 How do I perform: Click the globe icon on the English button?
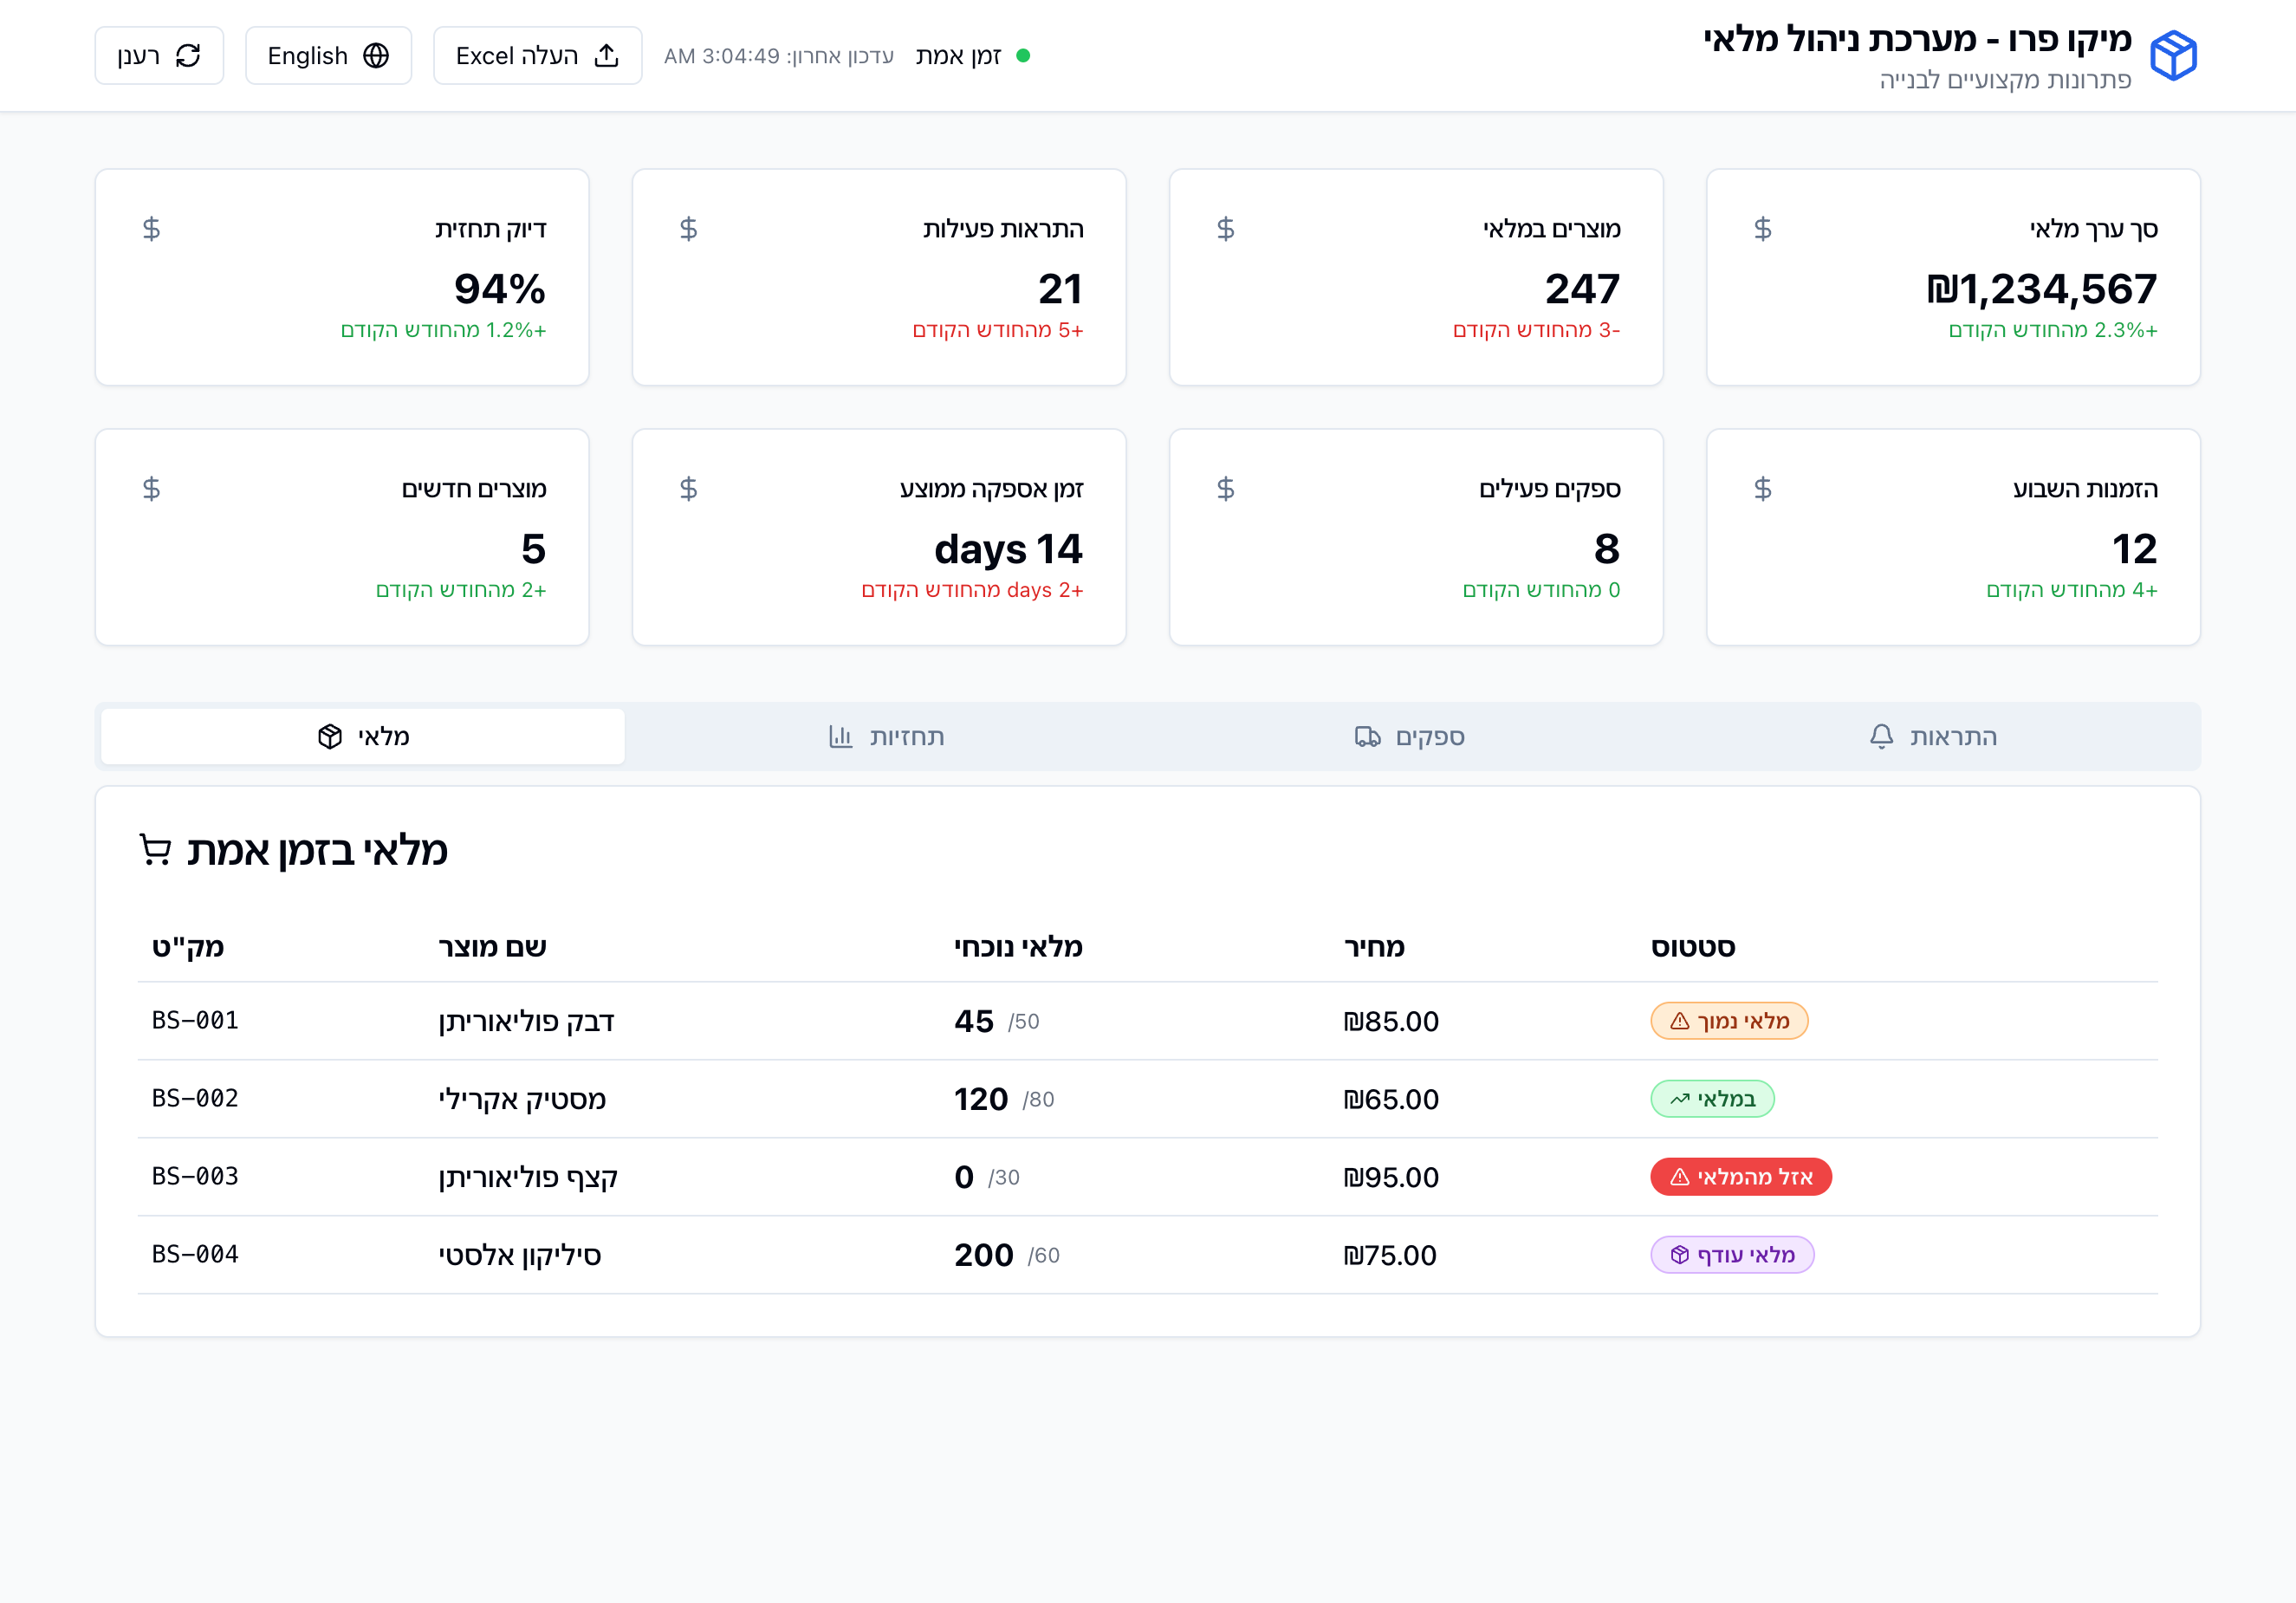tap(377, 55)
